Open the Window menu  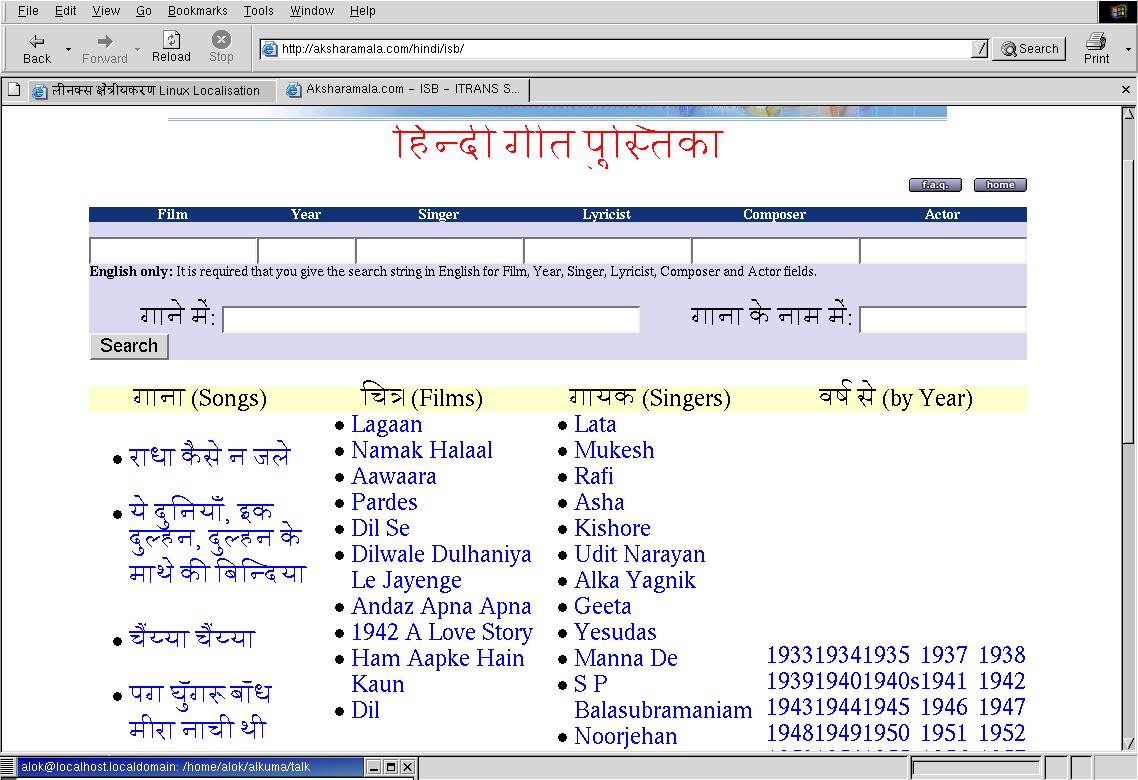point(312,11)
